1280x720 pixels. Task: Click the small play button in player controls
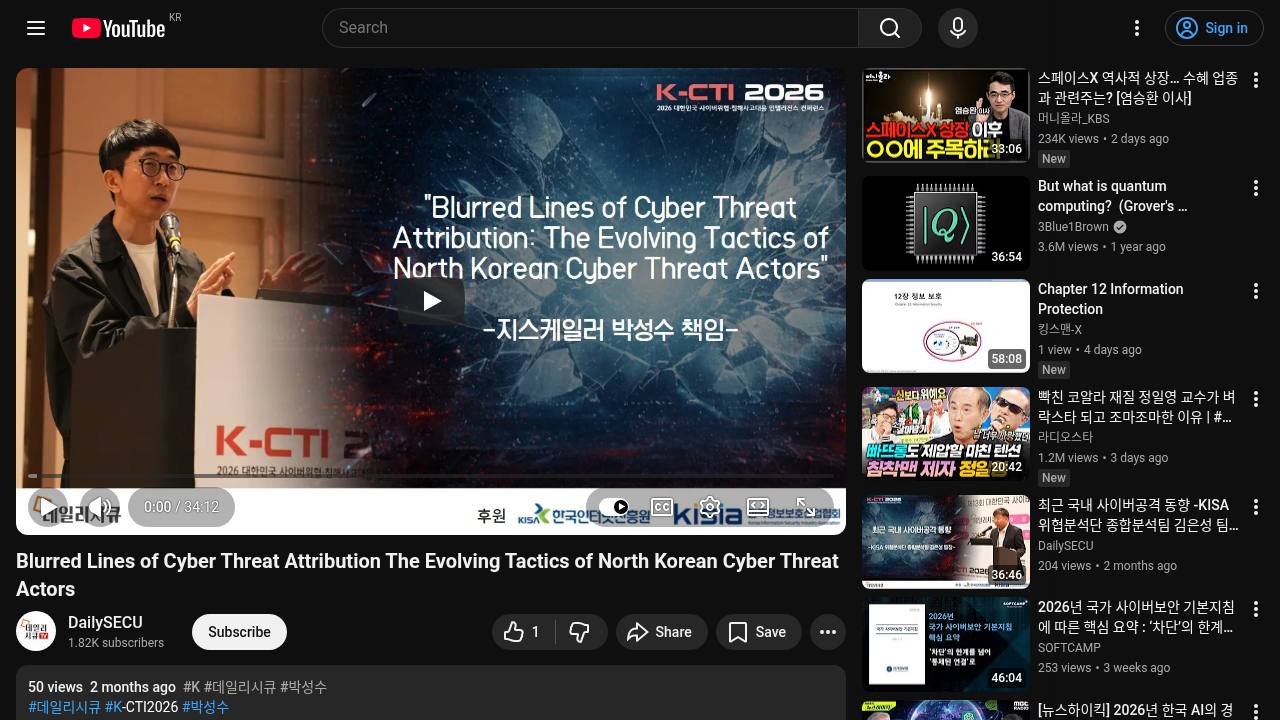point(47,507)
